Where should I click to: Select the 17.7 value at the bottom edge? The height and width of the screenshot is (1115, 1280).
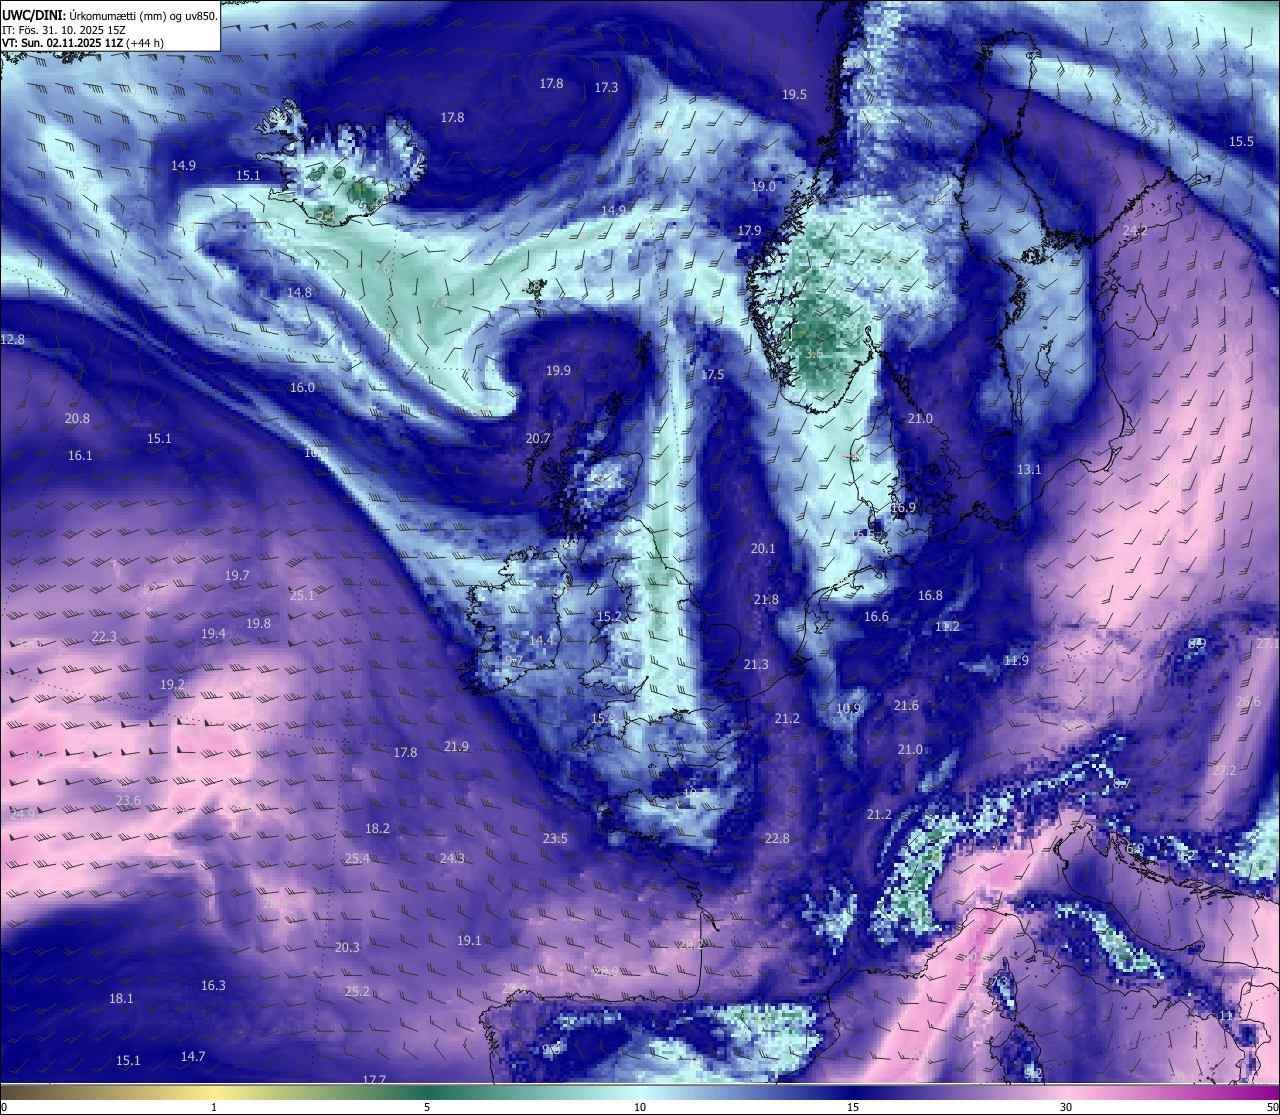coord(374,1080)
